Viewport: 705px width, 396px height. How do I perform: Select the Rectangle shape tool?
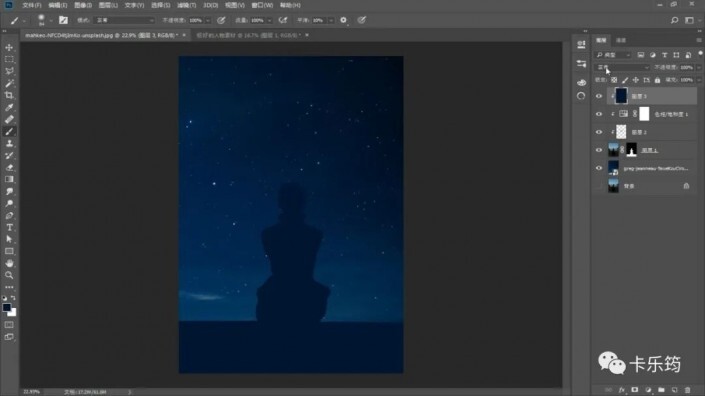pos(9,251)
